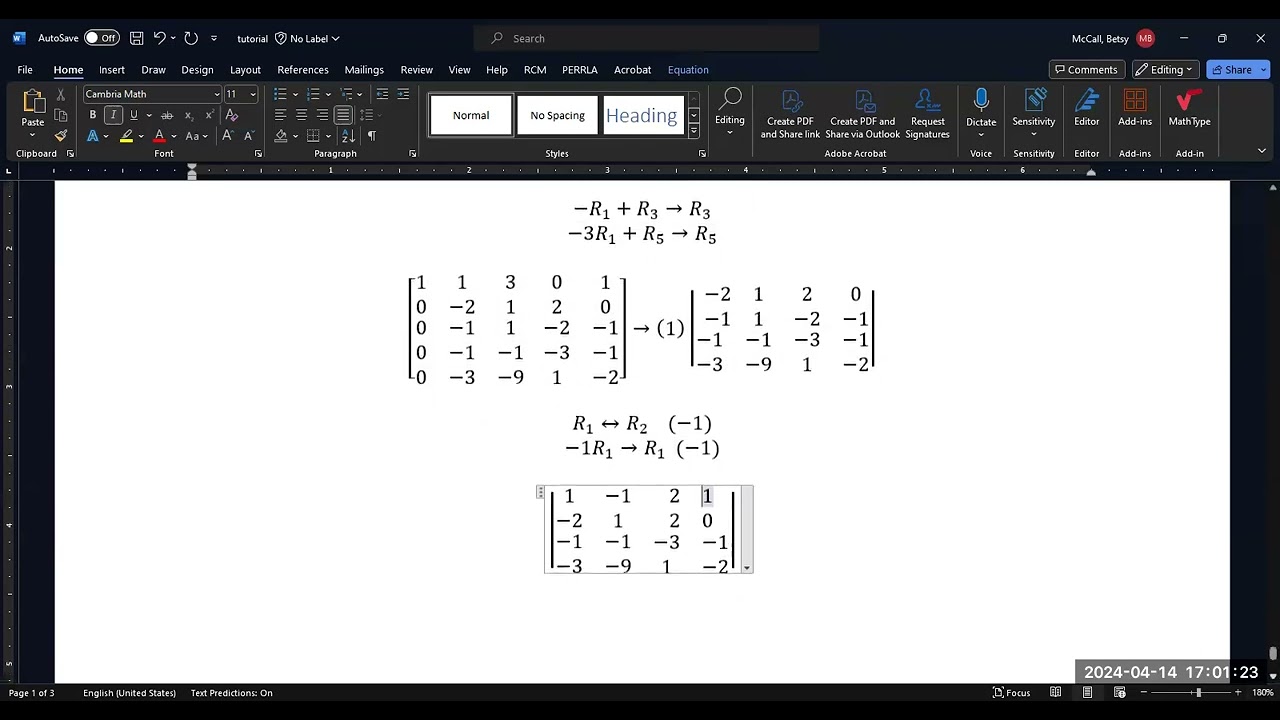Launch MathType add-in
This screenshot has height=720, width=1280.
pos(1189,108)
